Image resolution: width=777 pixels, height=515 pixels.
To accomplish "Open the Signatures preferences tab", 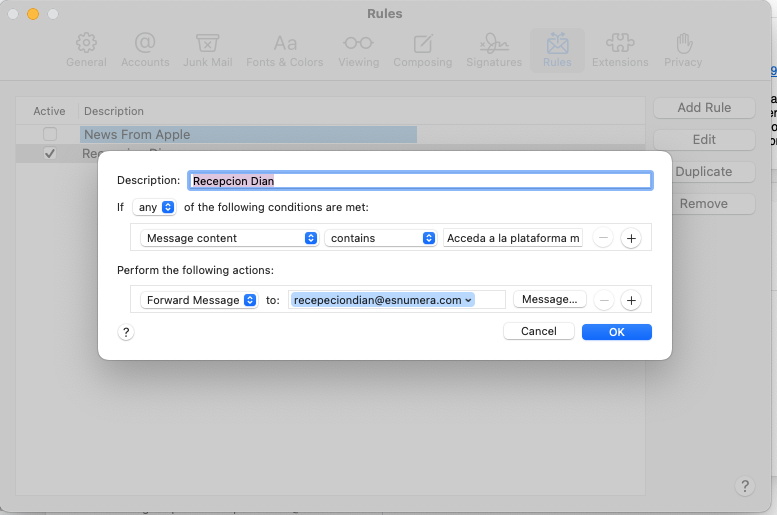I will 494,50.
